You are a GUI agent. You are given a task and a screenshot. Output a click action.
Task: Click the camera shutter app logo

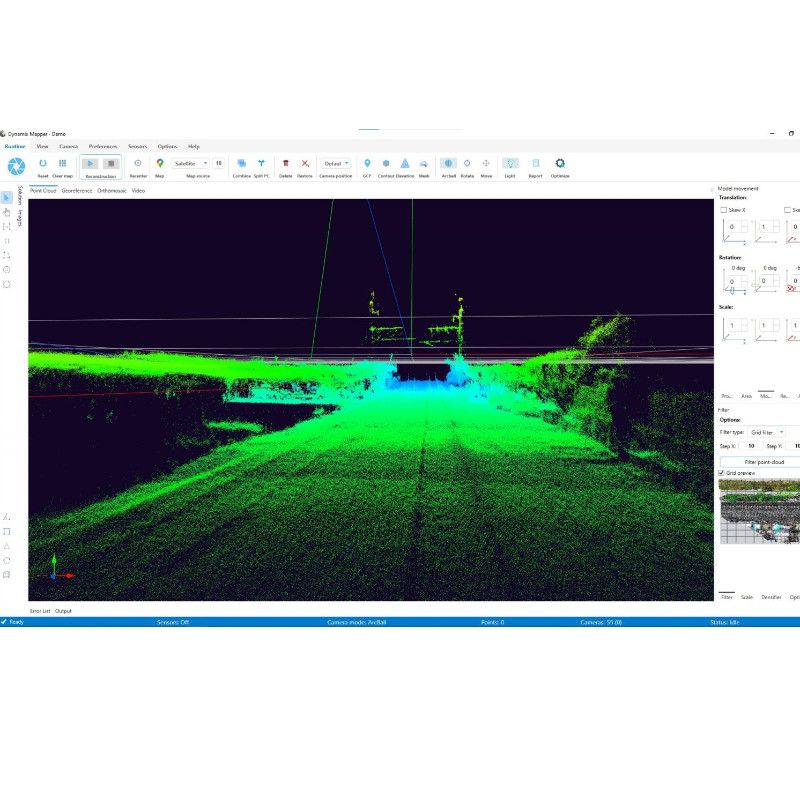[16, 166]
